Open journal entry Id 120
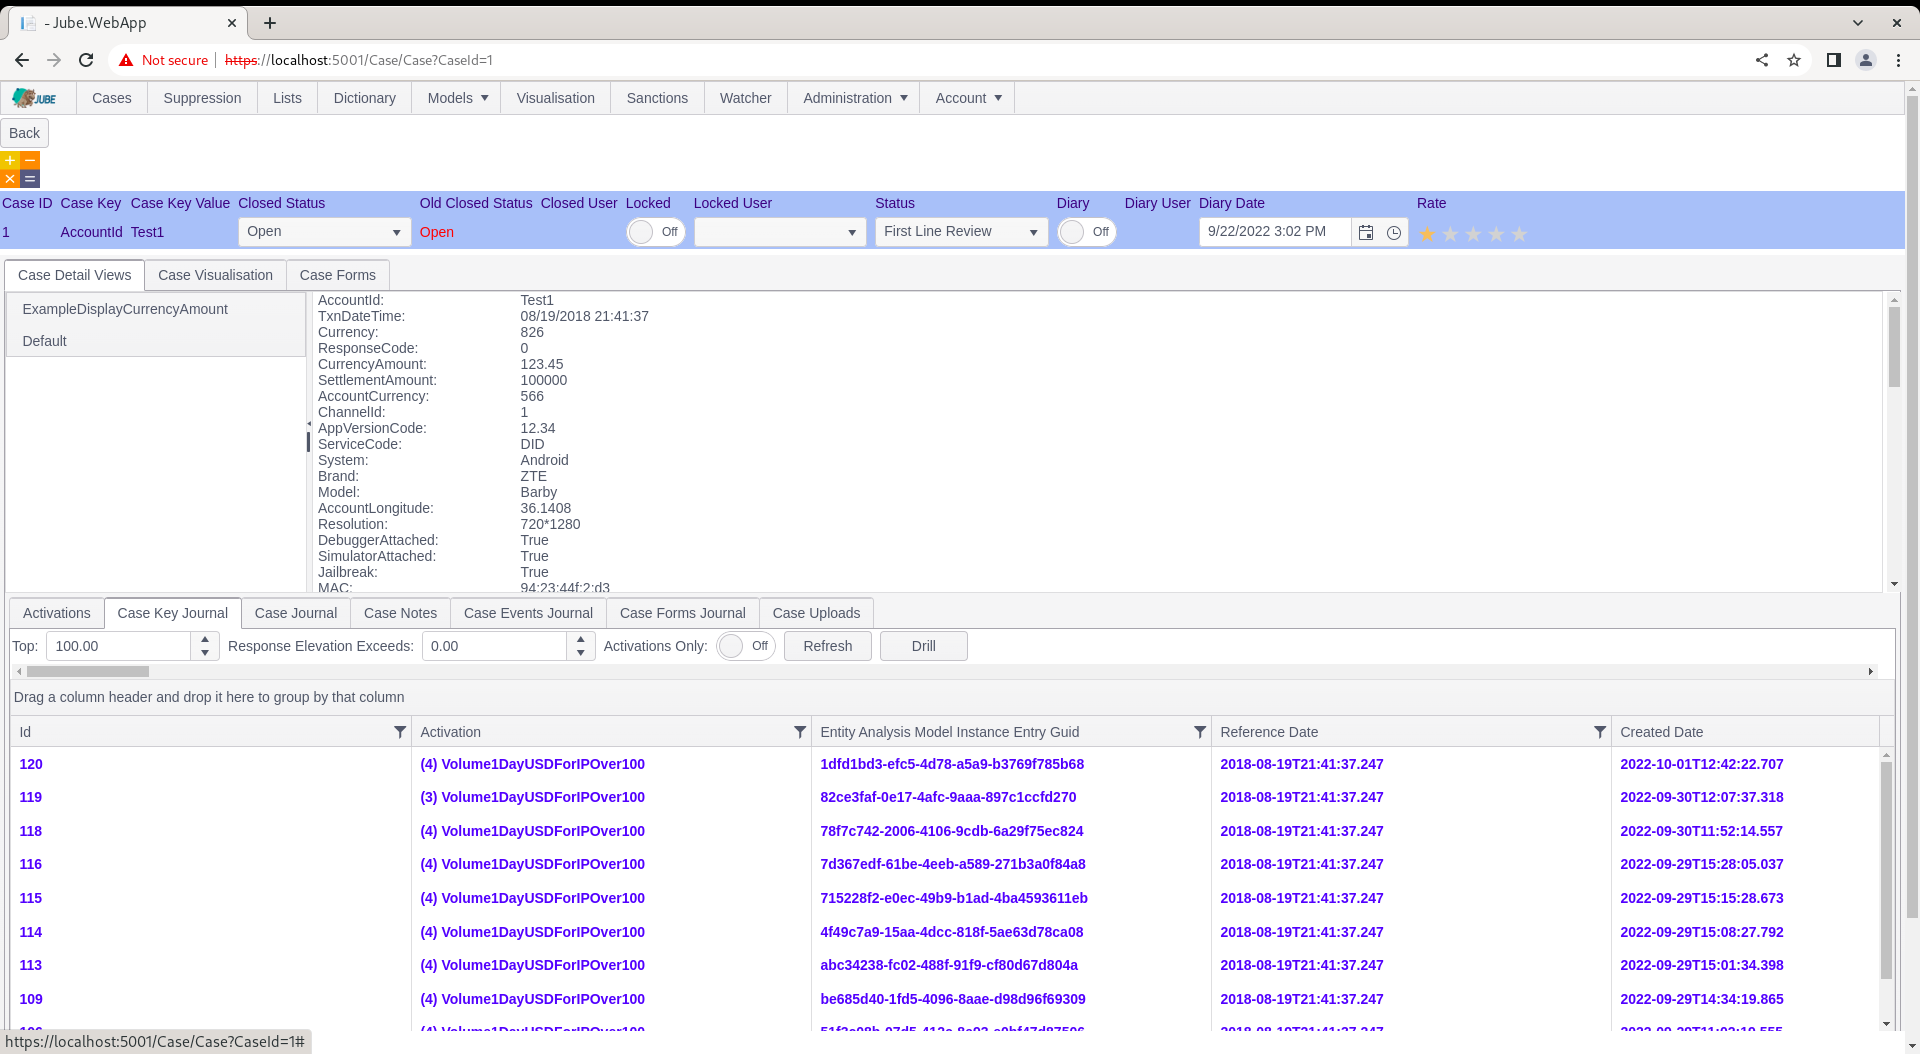The height and width of the screenshot is (1054, 1920). [x=31, y=764]
